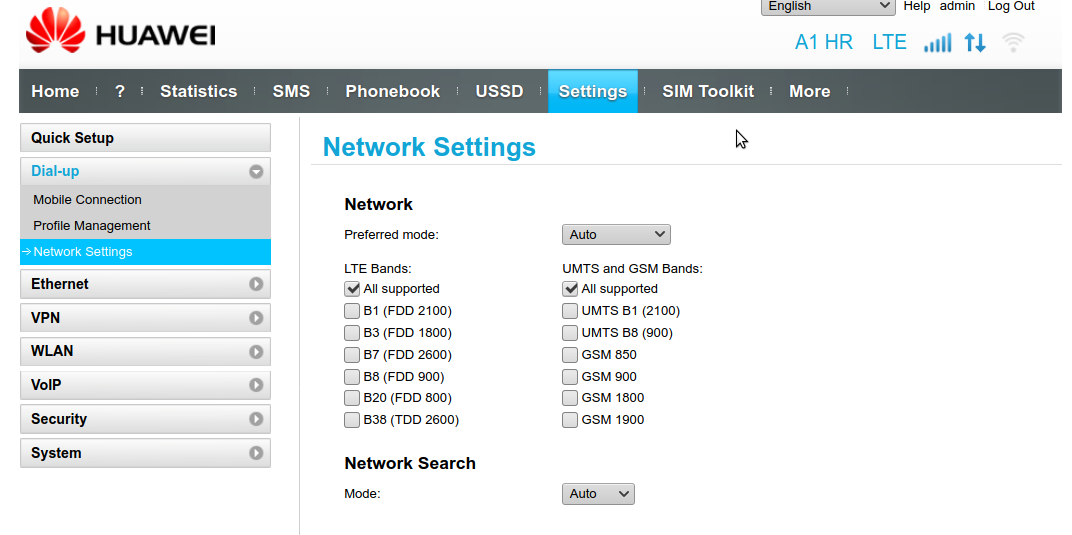Check the B3 (FDD 1800) box

(351, 333)
